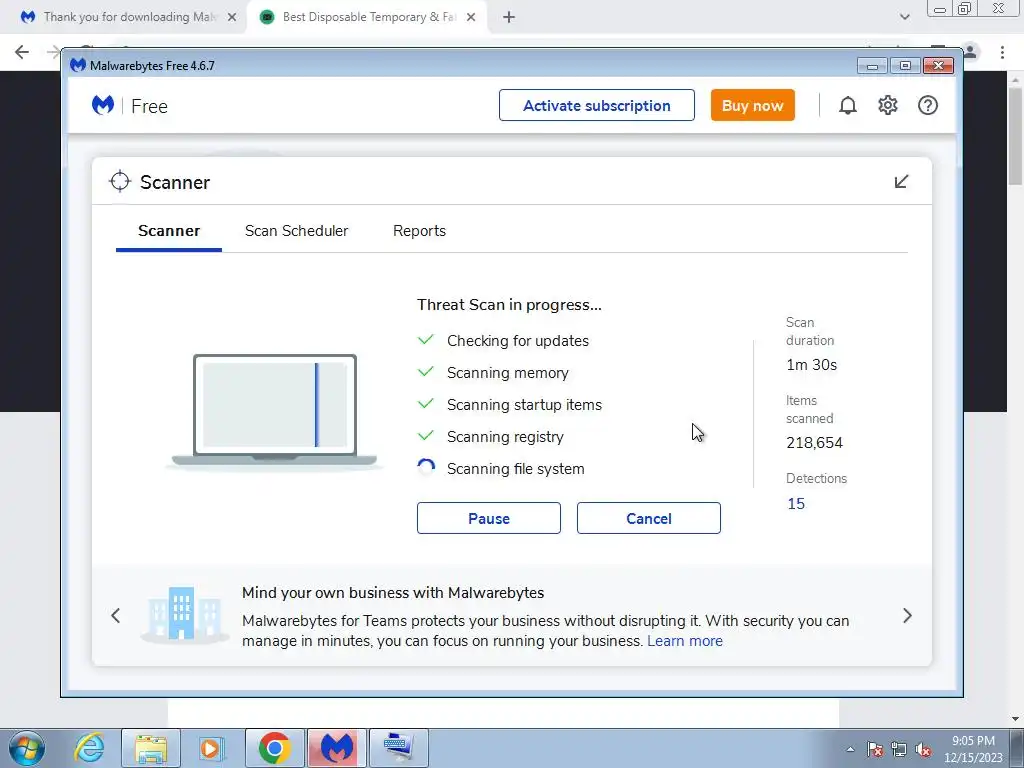The width and height of the screenshot is (1024, 768).
Task: Click the network tray icon
Action: [899, 750]
